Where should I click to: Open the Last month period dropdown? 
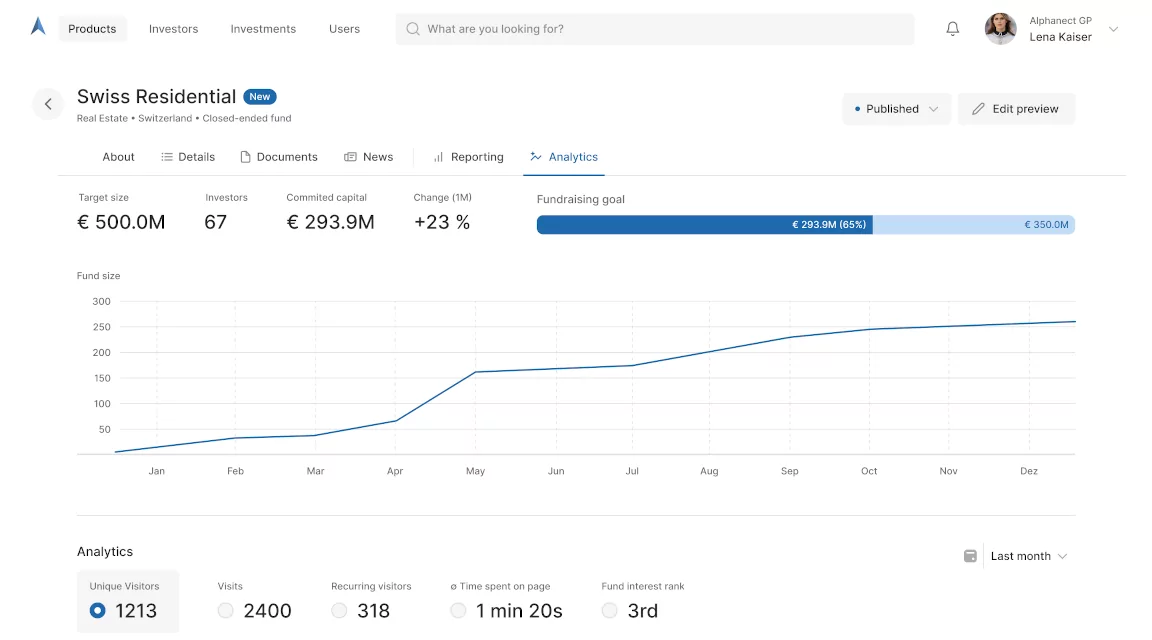pos(1029,556)
